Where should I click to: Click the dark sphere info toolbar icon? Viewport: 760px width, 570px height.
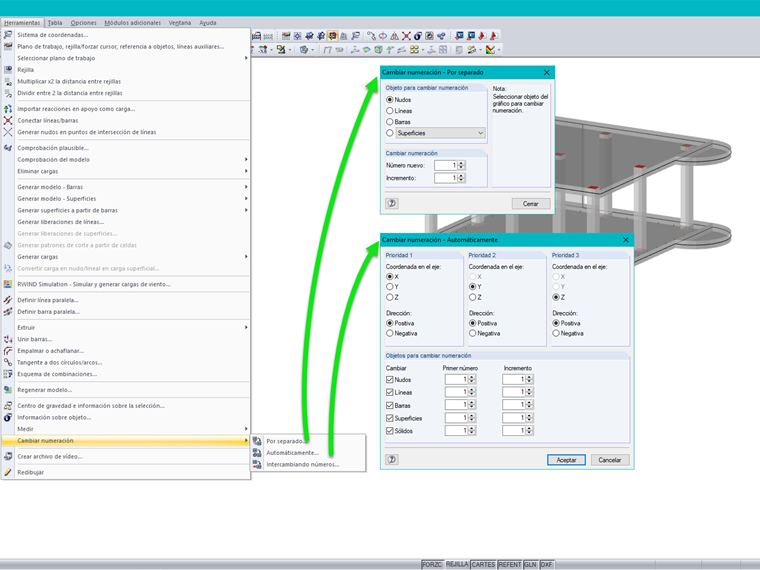tap(418, 36)
